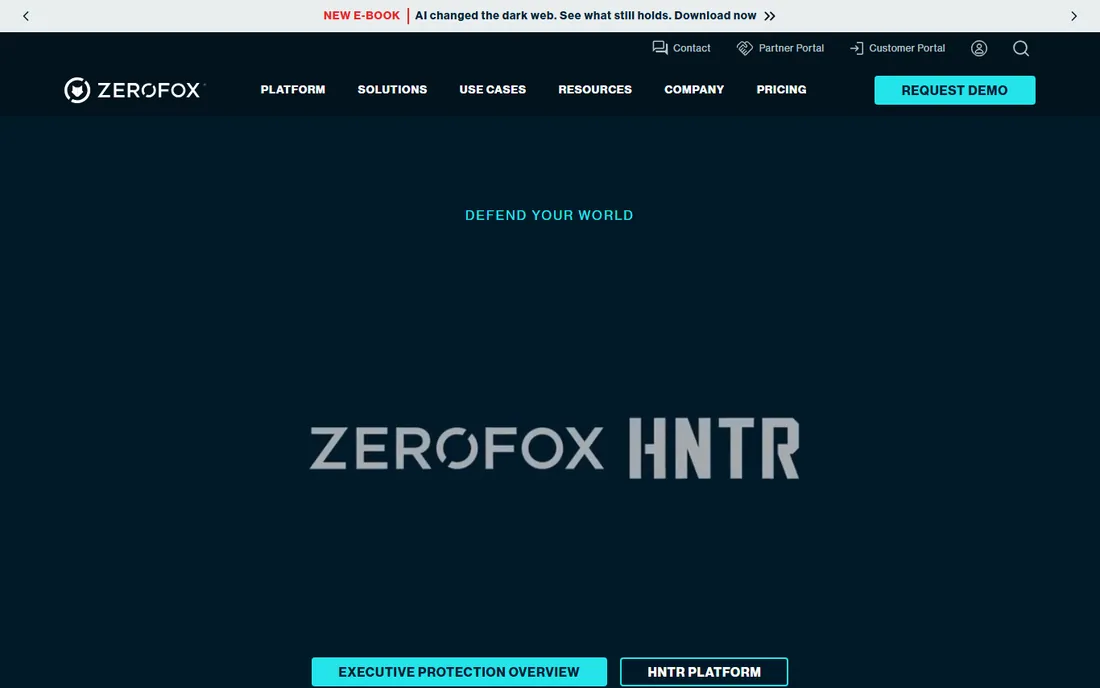Click the ZeroFox logo in header
The height and width of the screenshot is (688, 1100).
click(x=134, y=90)
